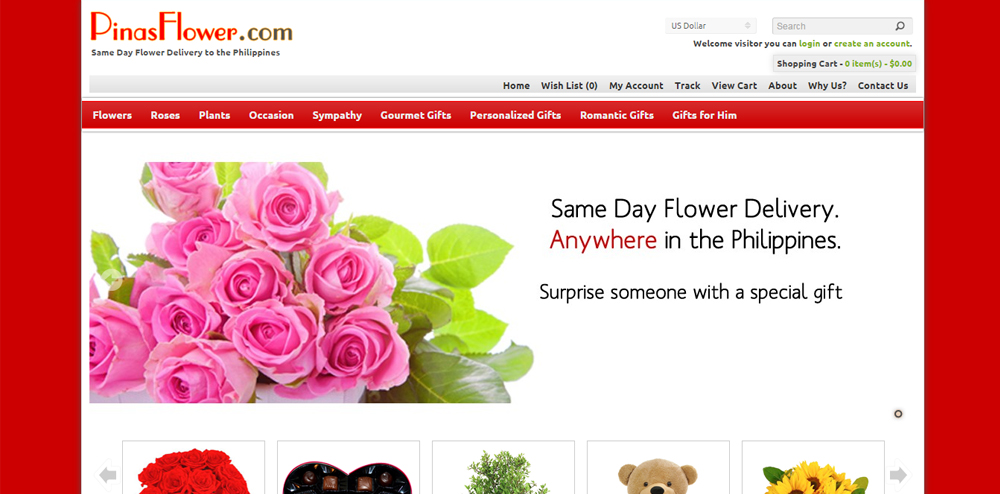Go to Gourmet Gifts category
The image size is (1000, 494).
(416, 115)
